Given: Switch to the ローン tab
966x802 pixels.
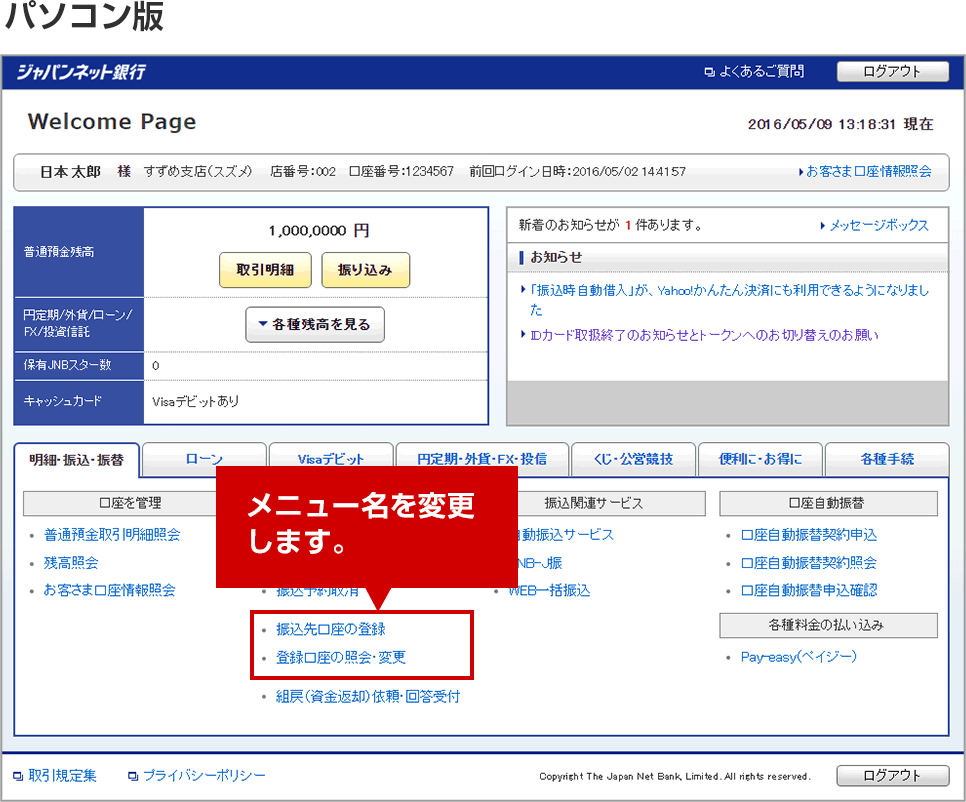Looking at the screenshot, I should click(x=204, y=460).
